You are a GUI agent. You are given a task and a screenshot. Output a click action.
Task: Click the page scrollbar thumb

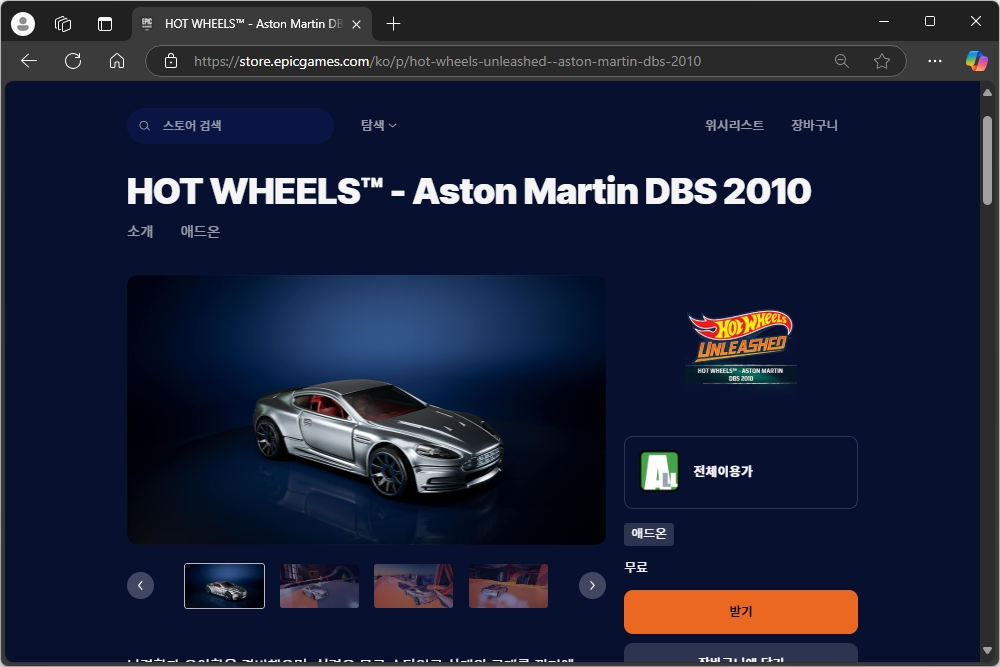pos(987,160)
